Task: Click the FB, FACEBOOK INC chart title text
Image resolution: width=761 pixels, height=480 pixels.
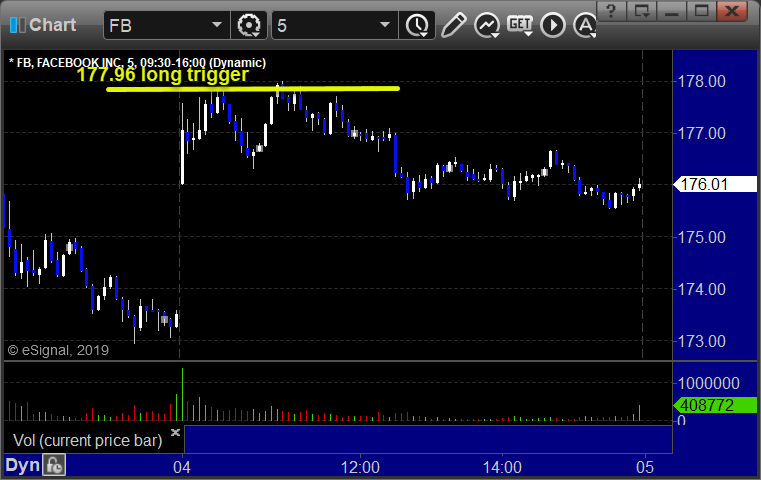Action: point(137,63)
